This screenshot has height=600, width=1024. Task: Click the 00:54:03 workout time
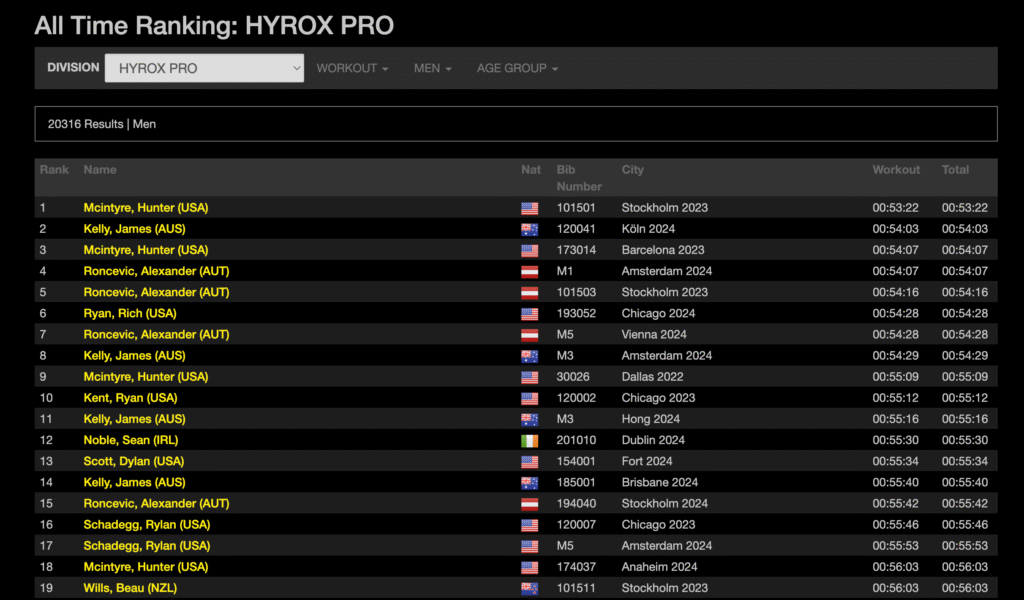[x=895, y=229]
